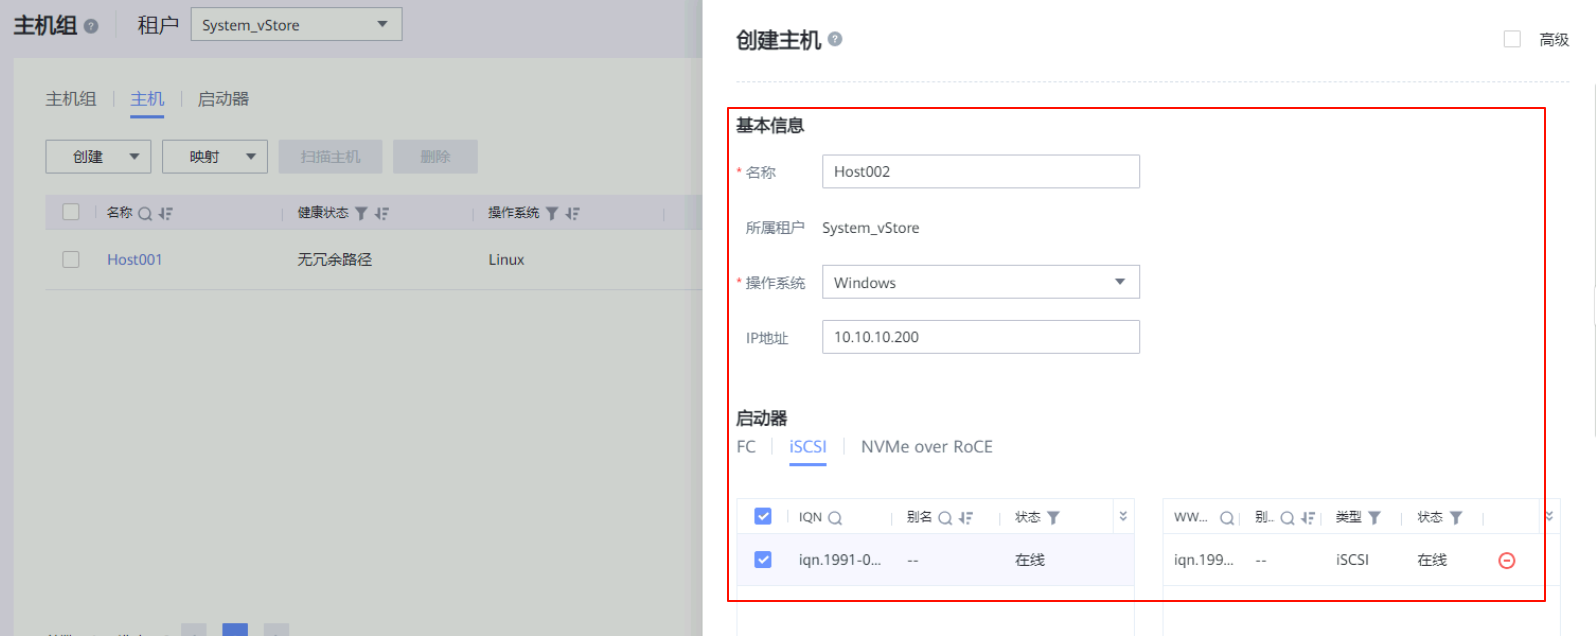The width and height of the screenshot is (1596, 636).
Task: Click the IP地址 input field
Action: [980, 337]
